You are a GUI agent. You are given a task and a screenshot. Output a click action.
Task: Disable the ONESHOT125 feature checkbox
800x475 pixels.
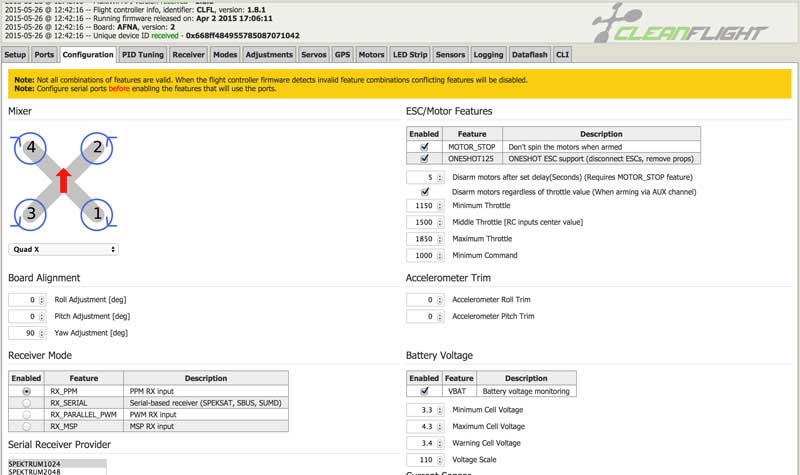click(x=424, y=158)
